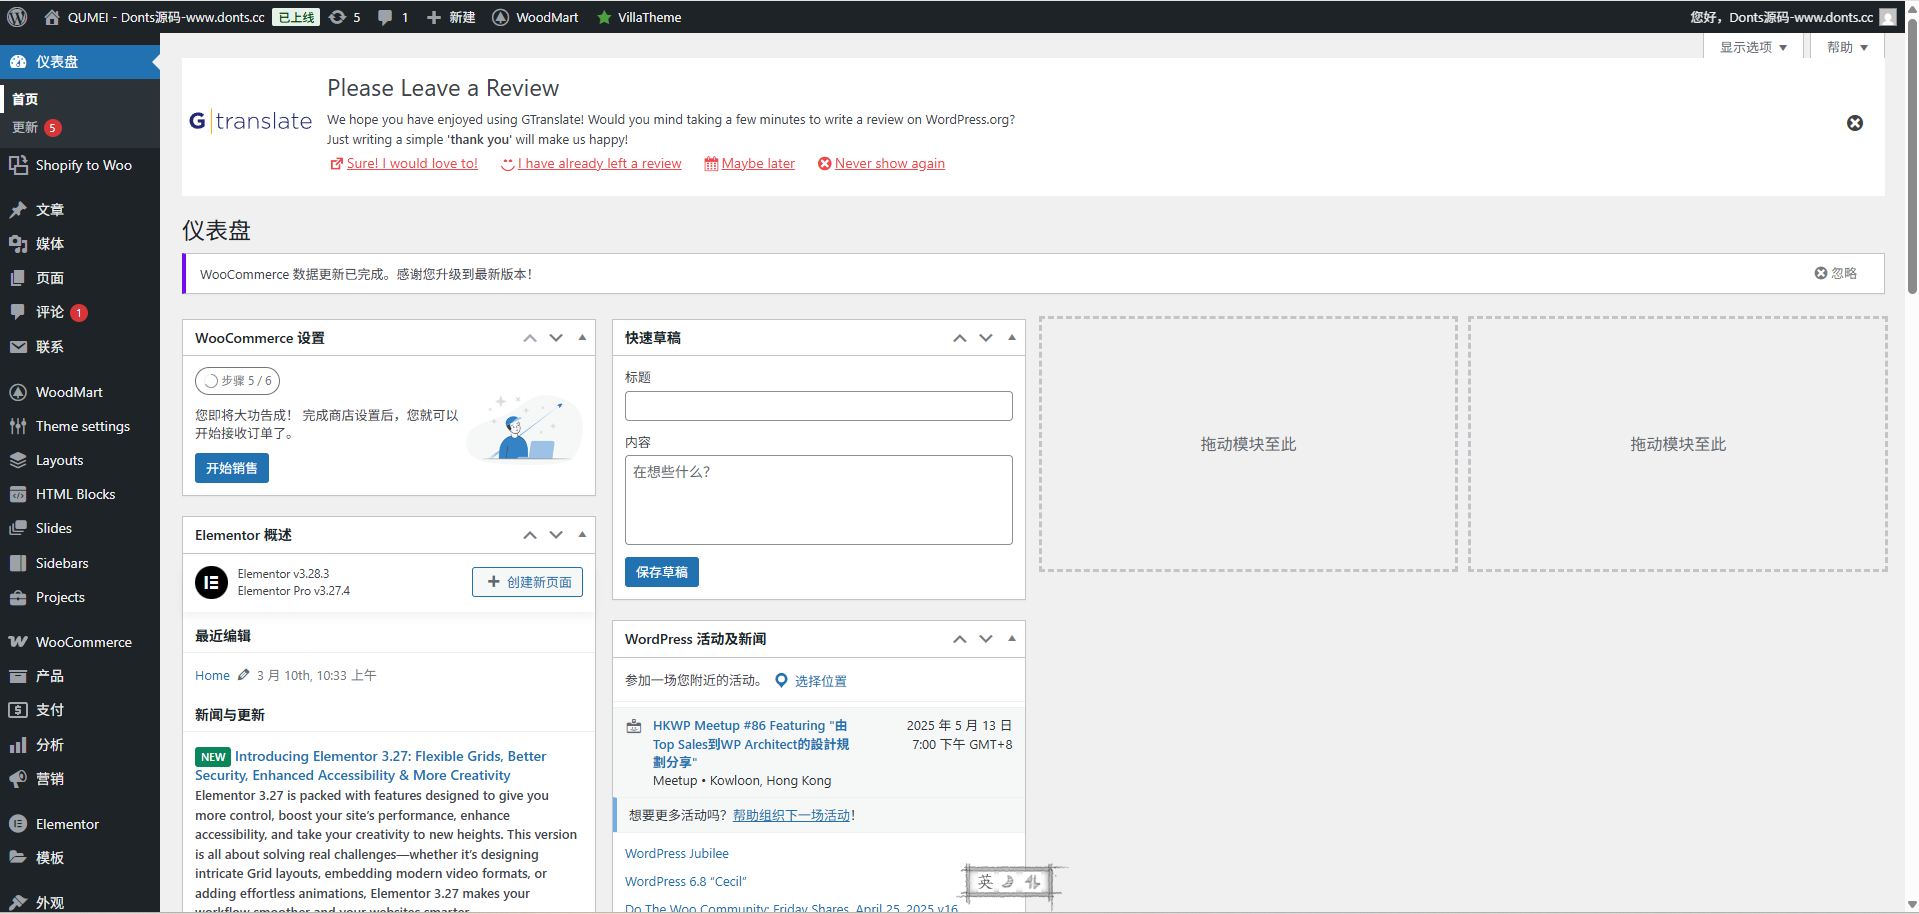The height and width of the screenshot is (914, 1919).
Task: Click the WordPress logo in the admin bar
Action: click(17, 17)
